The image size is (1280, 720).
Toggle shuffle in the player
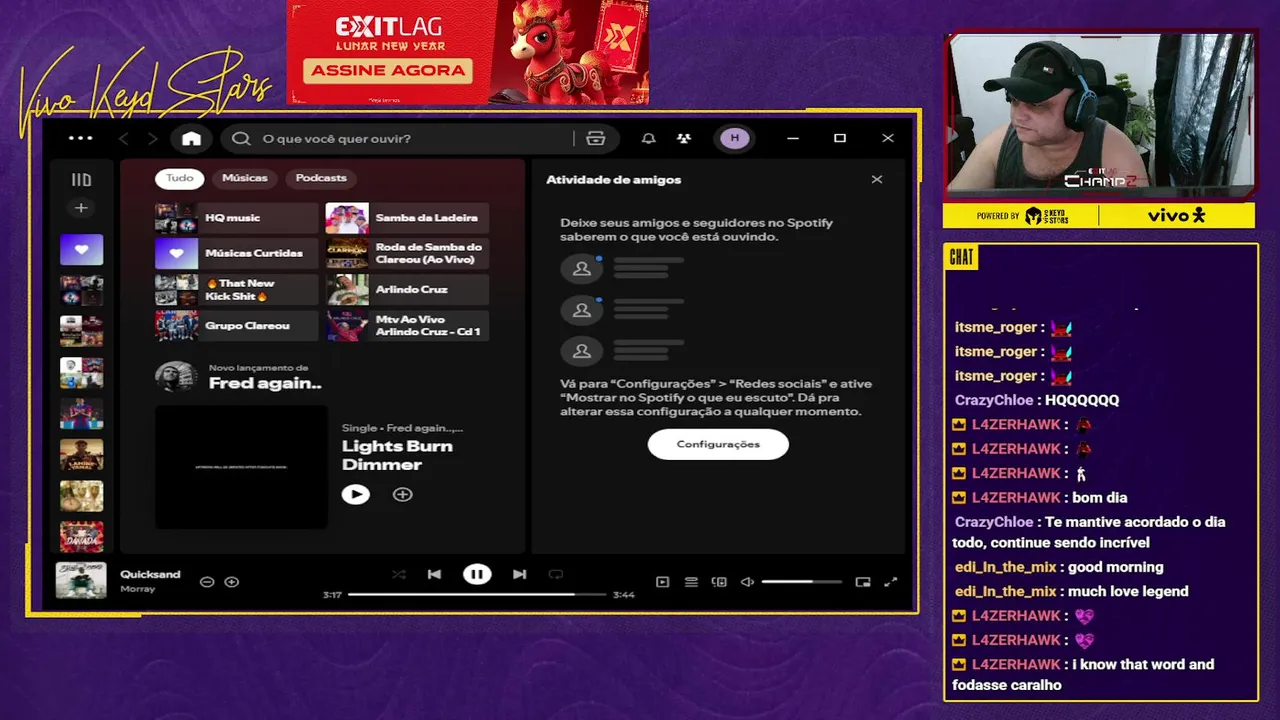[x=399, y=574]
